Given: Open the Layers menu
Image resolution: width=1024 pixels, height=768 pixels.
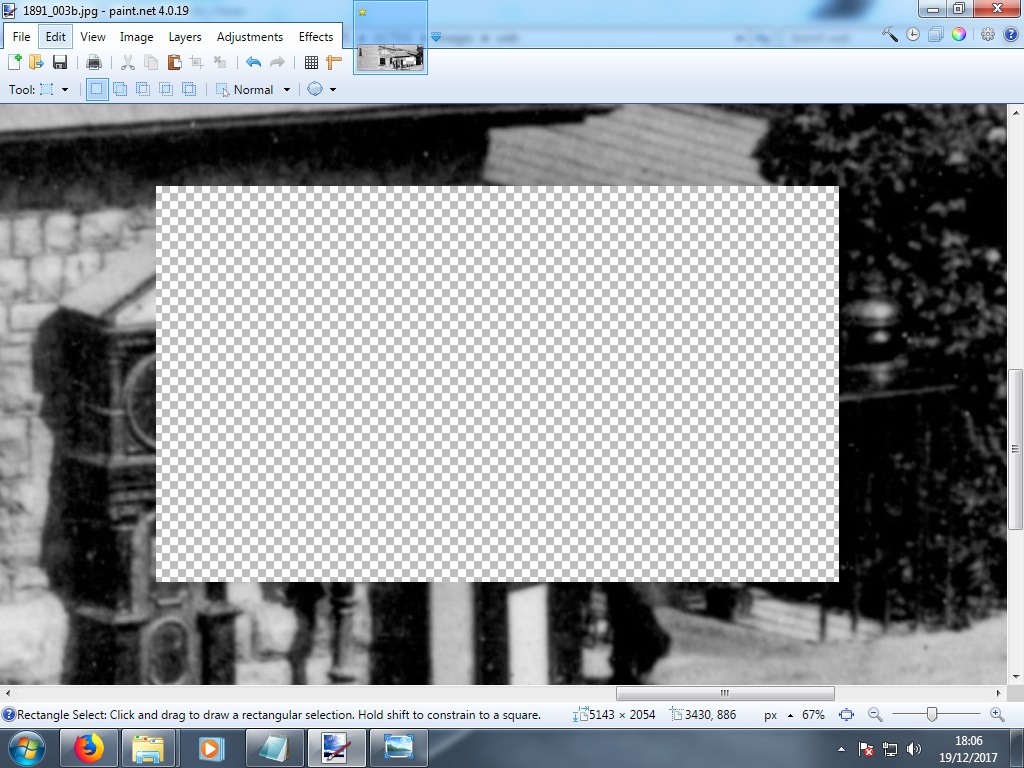Looking at the screenshot, I should [184, 36].
